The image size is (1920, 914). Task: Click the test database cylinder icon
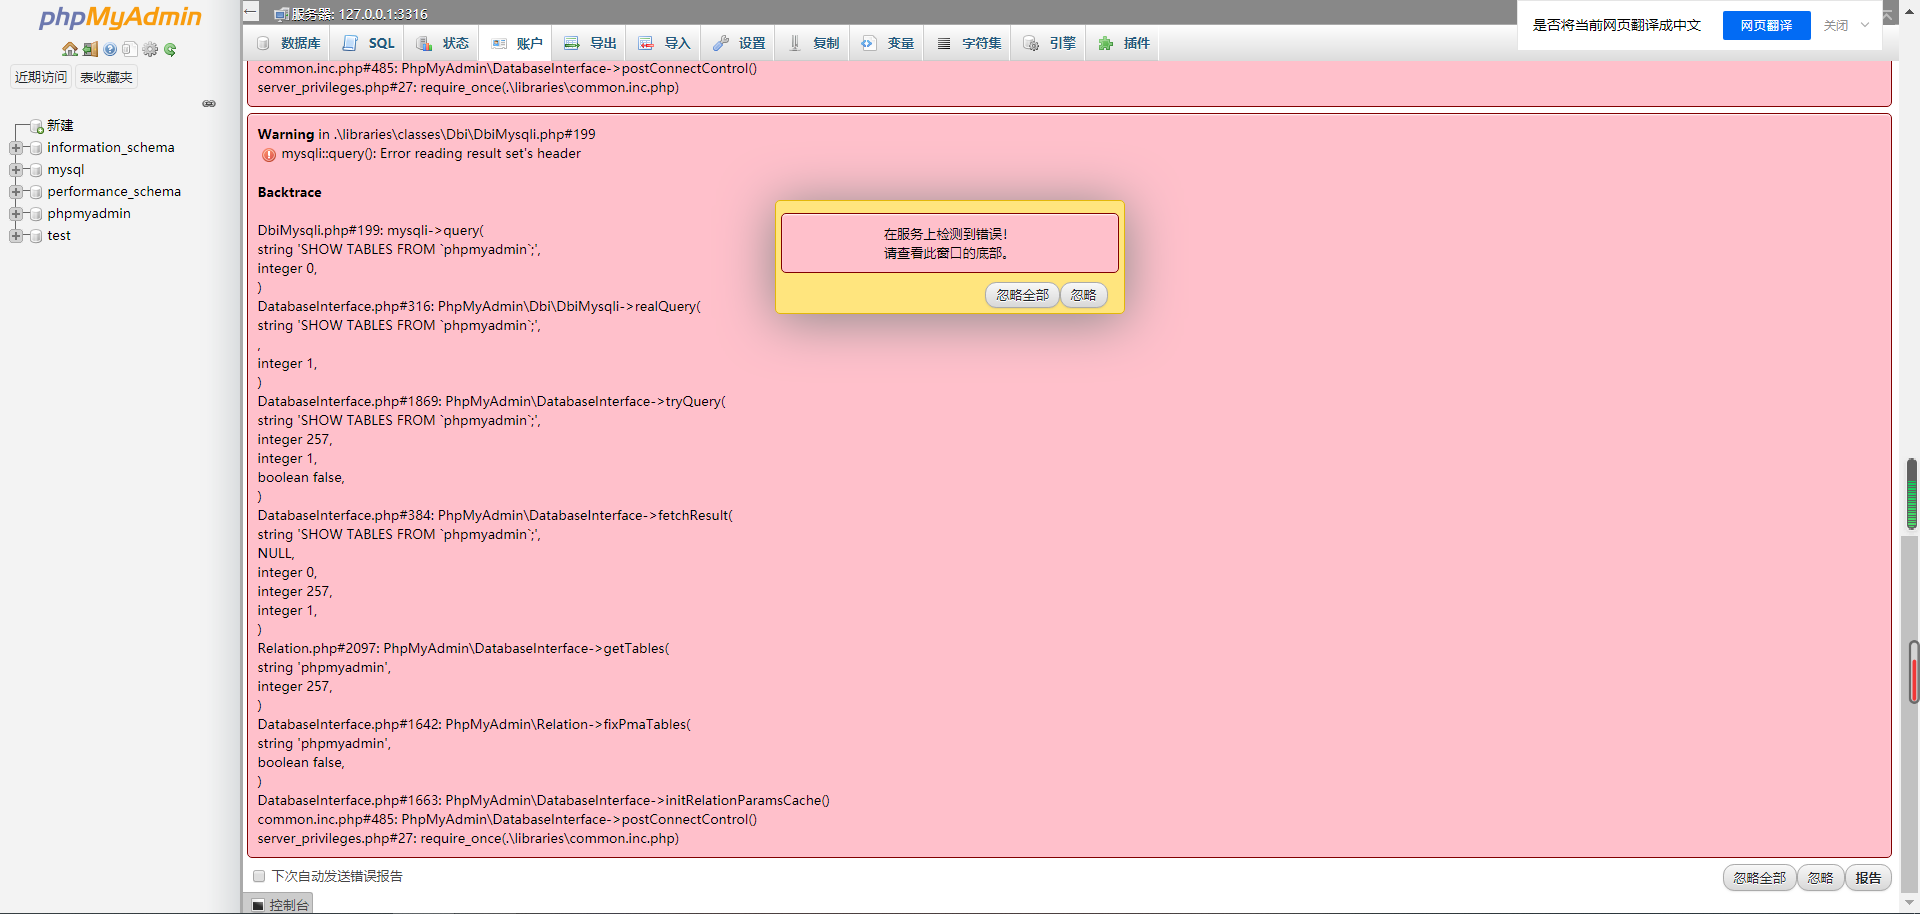(x=36, y=236)
